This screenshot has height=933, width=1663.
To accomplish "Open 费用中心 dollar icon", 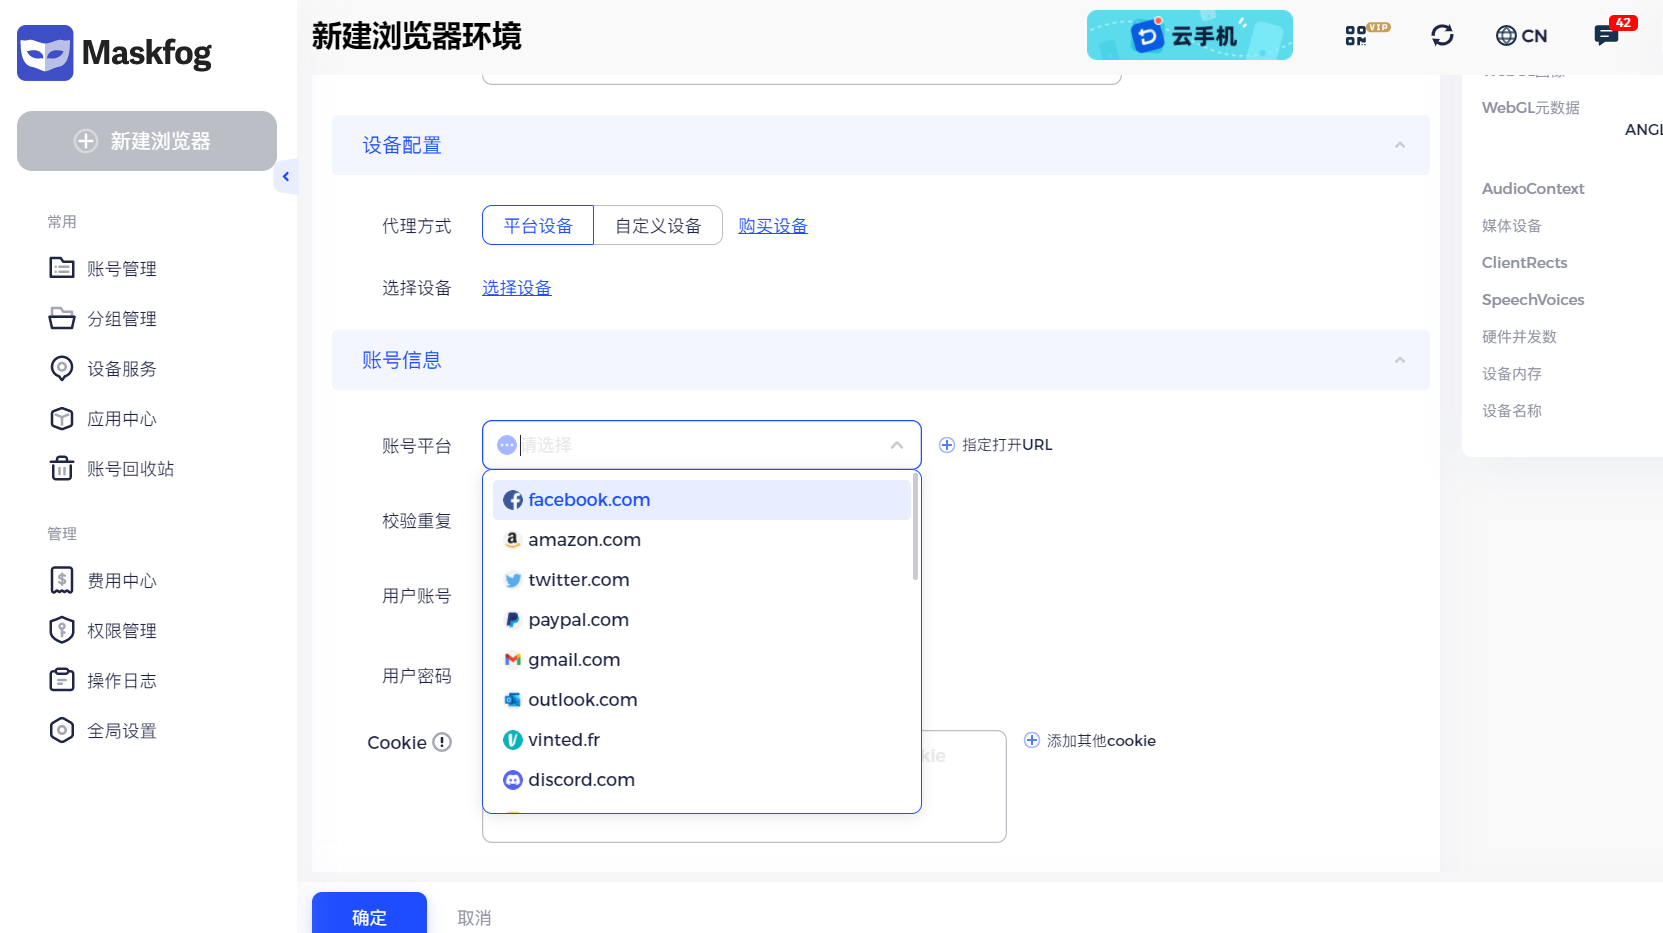I will pyautogui.click(x=62, y=580).
